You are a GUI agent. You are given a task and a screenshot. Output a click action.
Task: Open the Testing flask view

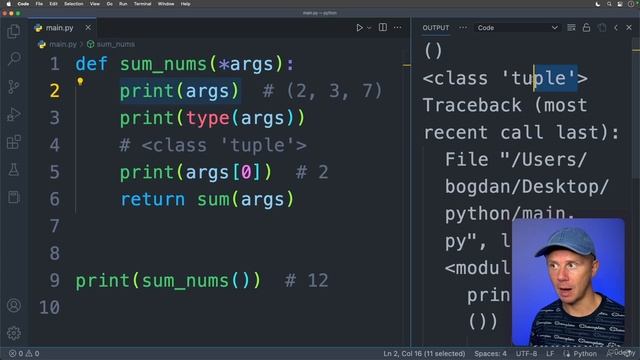coord(14,169)
